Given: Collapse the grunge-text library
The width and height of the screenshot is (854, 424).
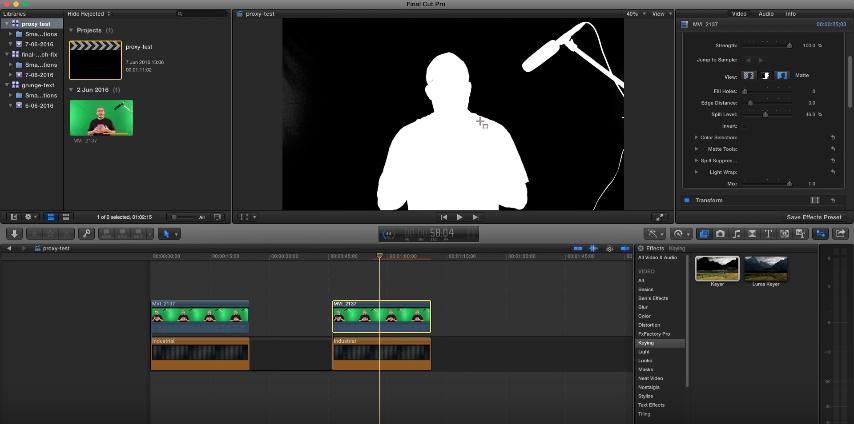Looking at the screenshot, I should pos(6,85).
